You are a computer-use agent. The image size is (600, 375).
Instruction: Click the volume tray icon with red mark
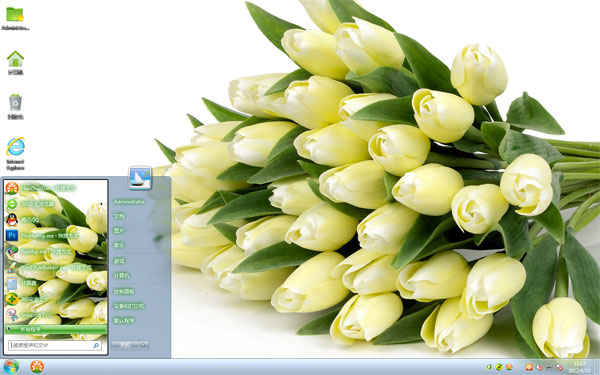pyautogui.click(x=559, y=367)
